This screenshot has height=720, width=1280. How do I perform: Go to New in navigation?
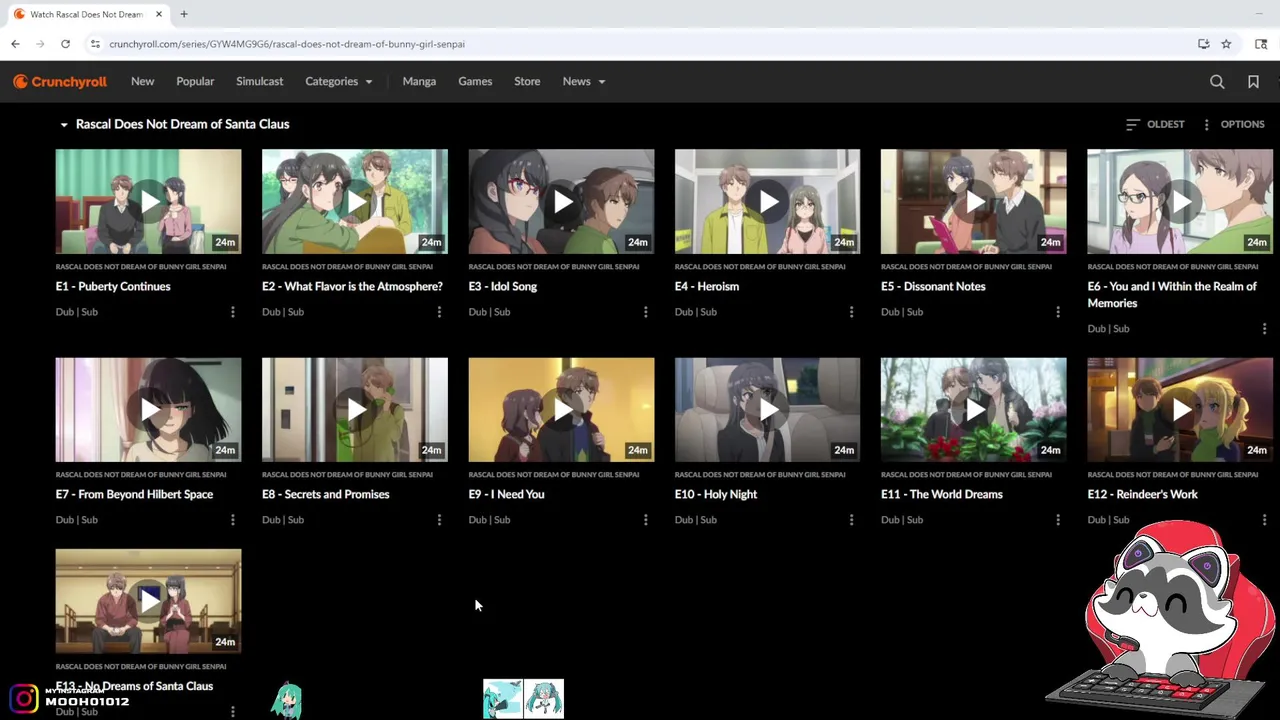pyautogui.click(x=142, y=82)
